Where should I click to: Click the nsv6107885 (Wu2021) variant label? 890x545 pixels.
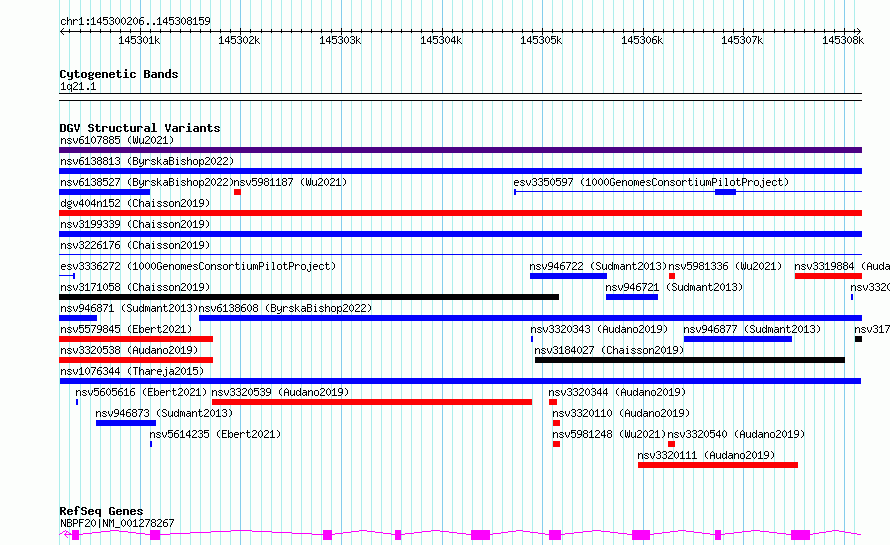coord(117,140)
